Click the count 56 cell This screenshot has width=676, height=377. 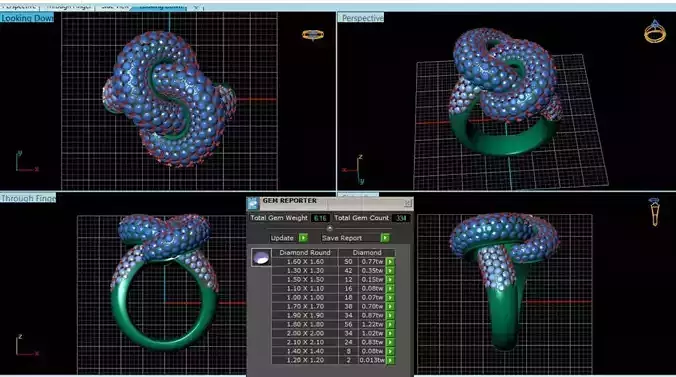tap(348, 324)
